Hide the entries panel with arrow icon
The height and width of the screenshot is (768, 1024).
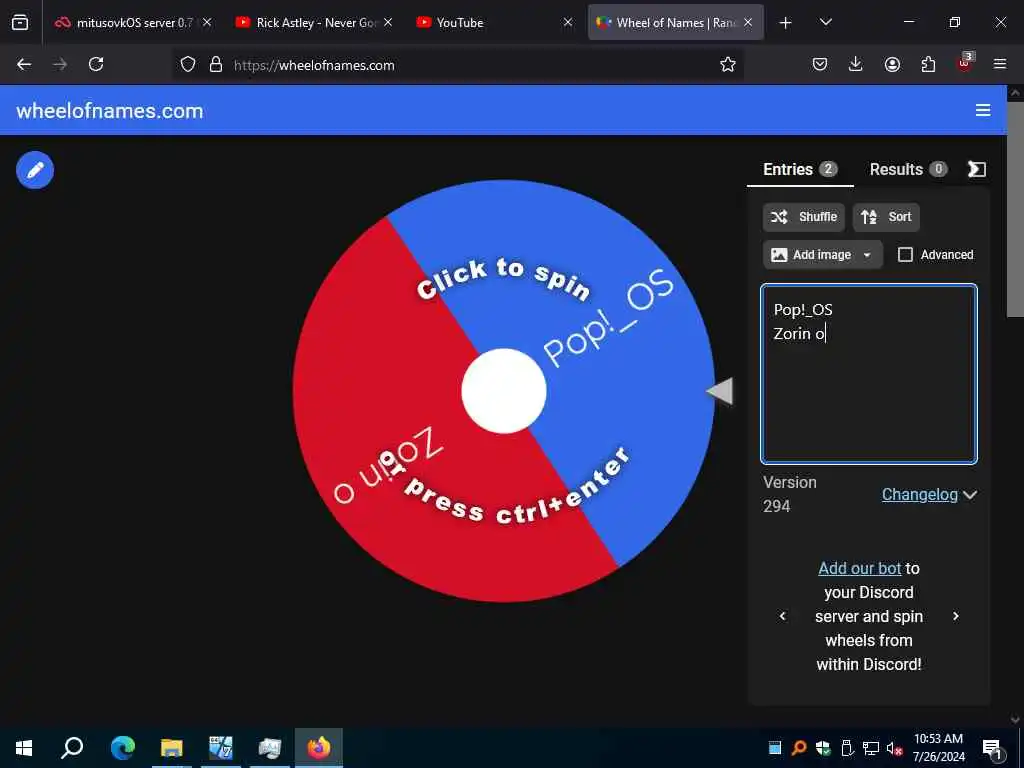[x=976, y=169]
